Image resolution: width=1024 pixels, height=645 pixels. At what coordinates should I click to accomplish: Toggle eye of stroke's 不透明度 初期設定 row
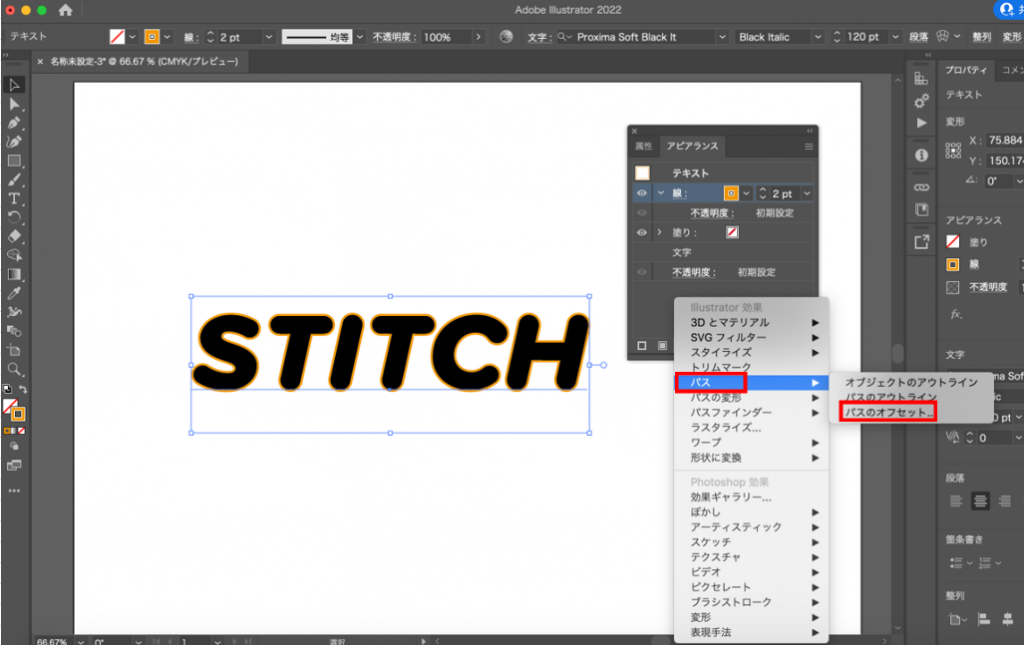tap(641, 213)
